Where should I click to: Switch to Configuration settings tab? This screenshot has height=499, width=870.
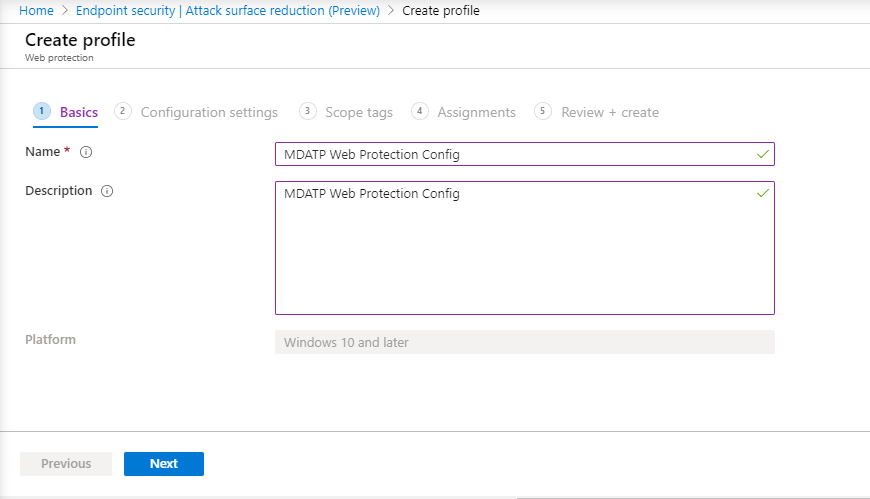point(209,112)
